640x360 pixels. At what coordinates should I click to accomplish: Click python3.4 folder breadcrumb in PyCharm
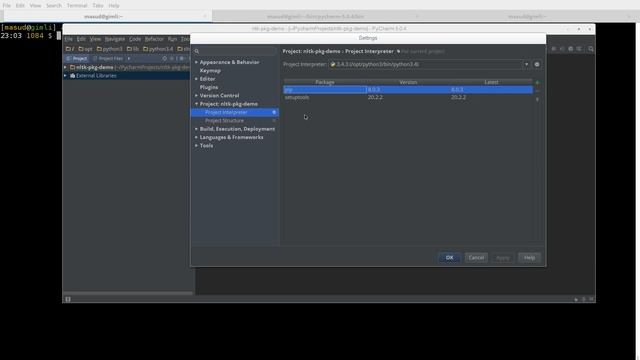coord(158,49)
